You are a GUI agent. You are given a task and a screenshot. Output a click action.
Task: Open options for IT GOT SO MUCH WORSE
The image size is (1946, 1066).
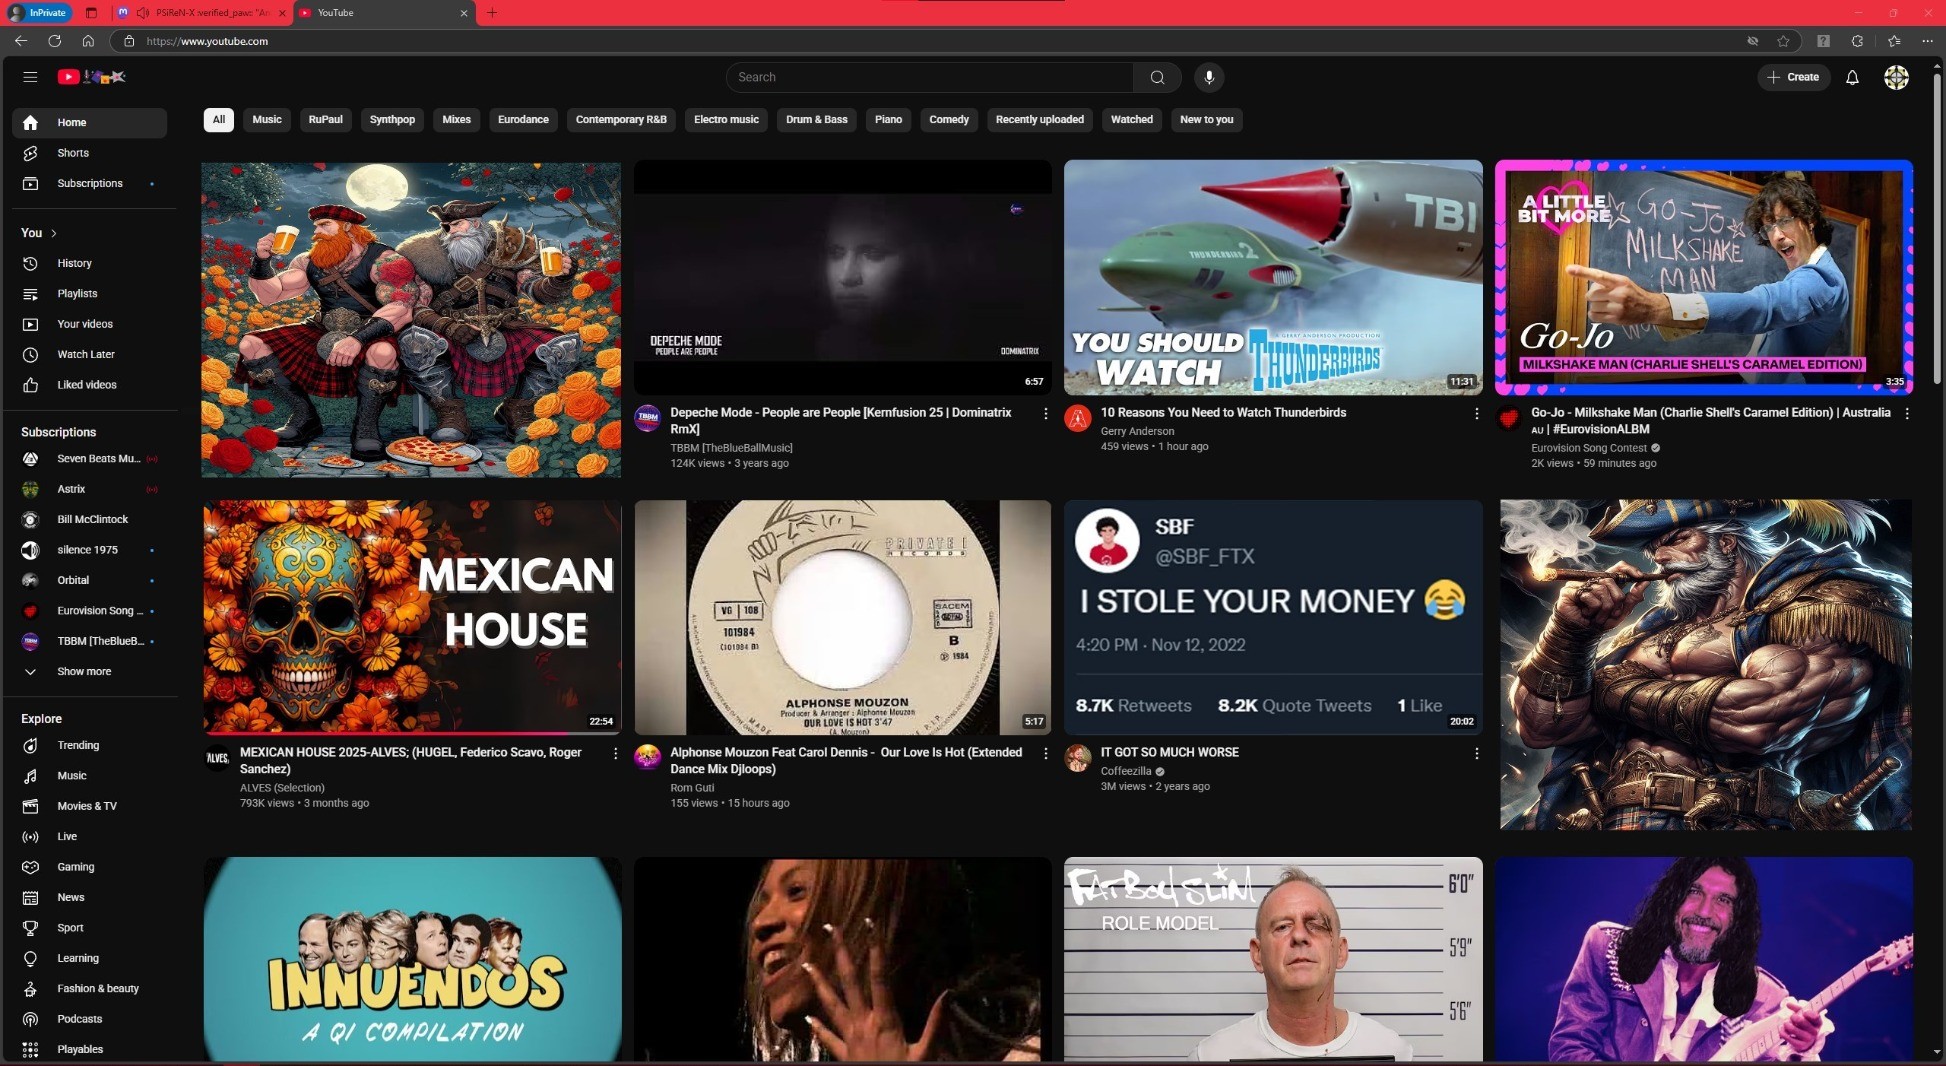[1476, 754]
